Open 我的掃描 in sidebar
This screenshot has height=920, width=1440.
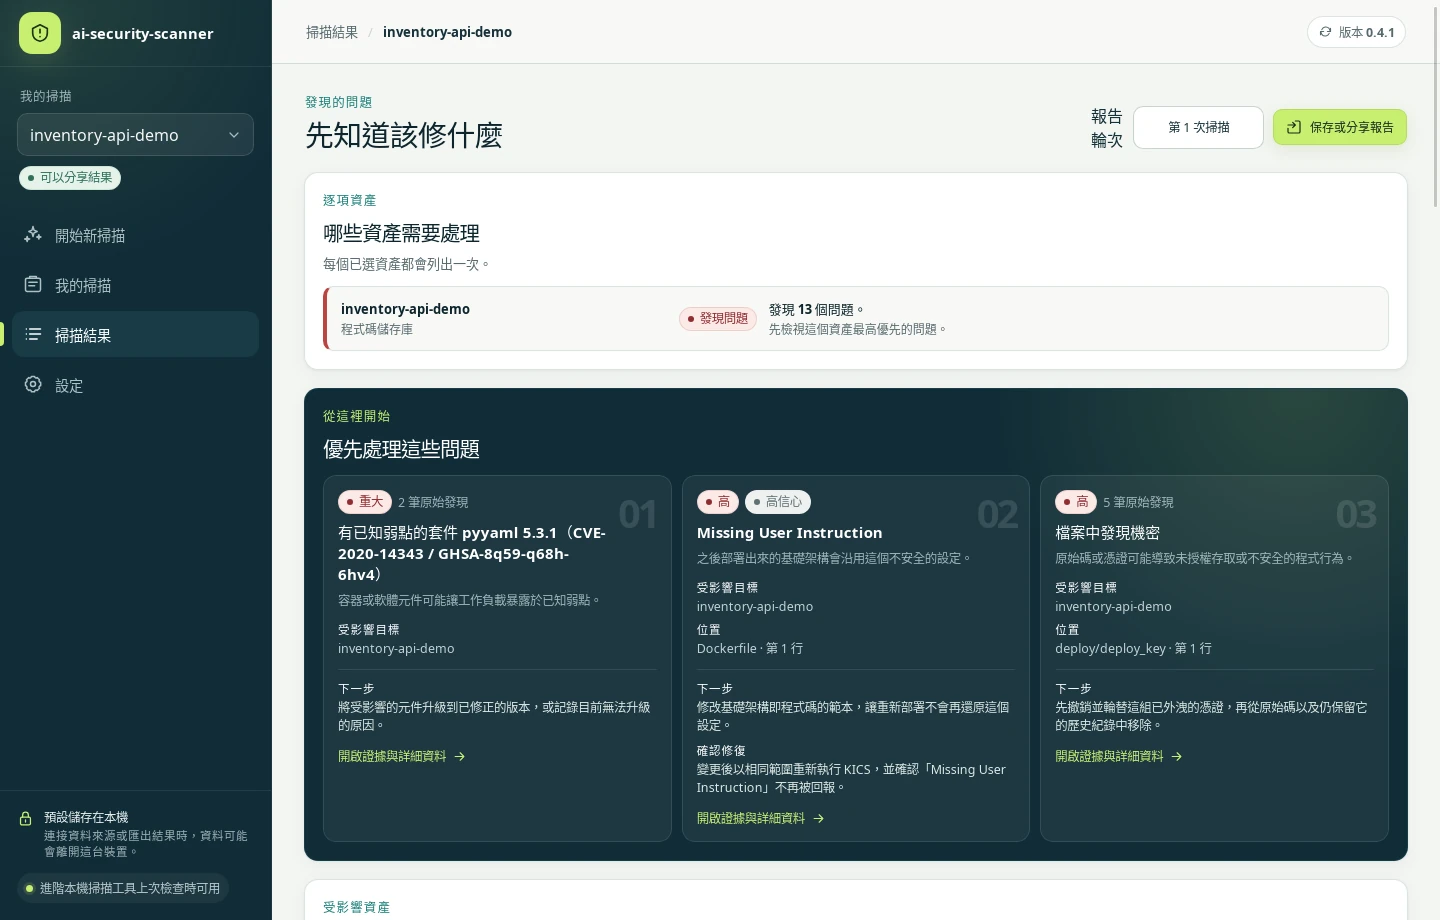coord(135,285)
